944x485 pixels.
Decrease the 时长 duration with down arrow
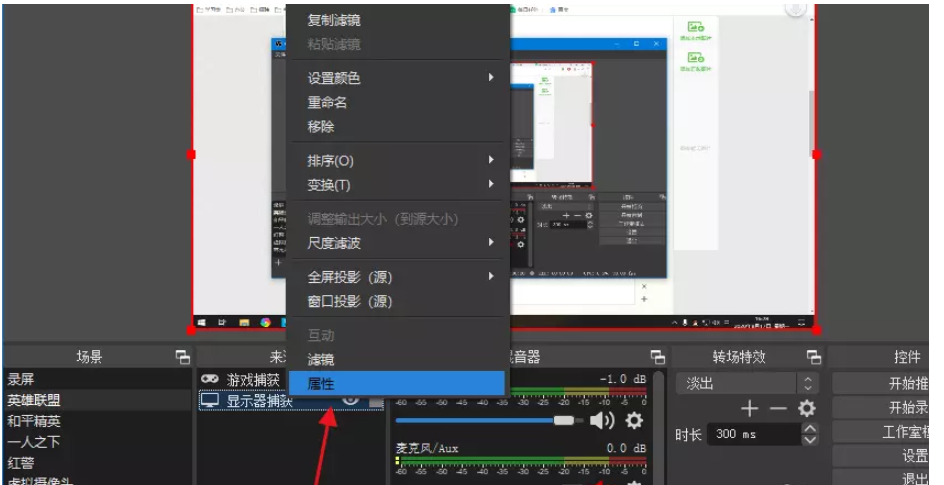pos(810,440)
